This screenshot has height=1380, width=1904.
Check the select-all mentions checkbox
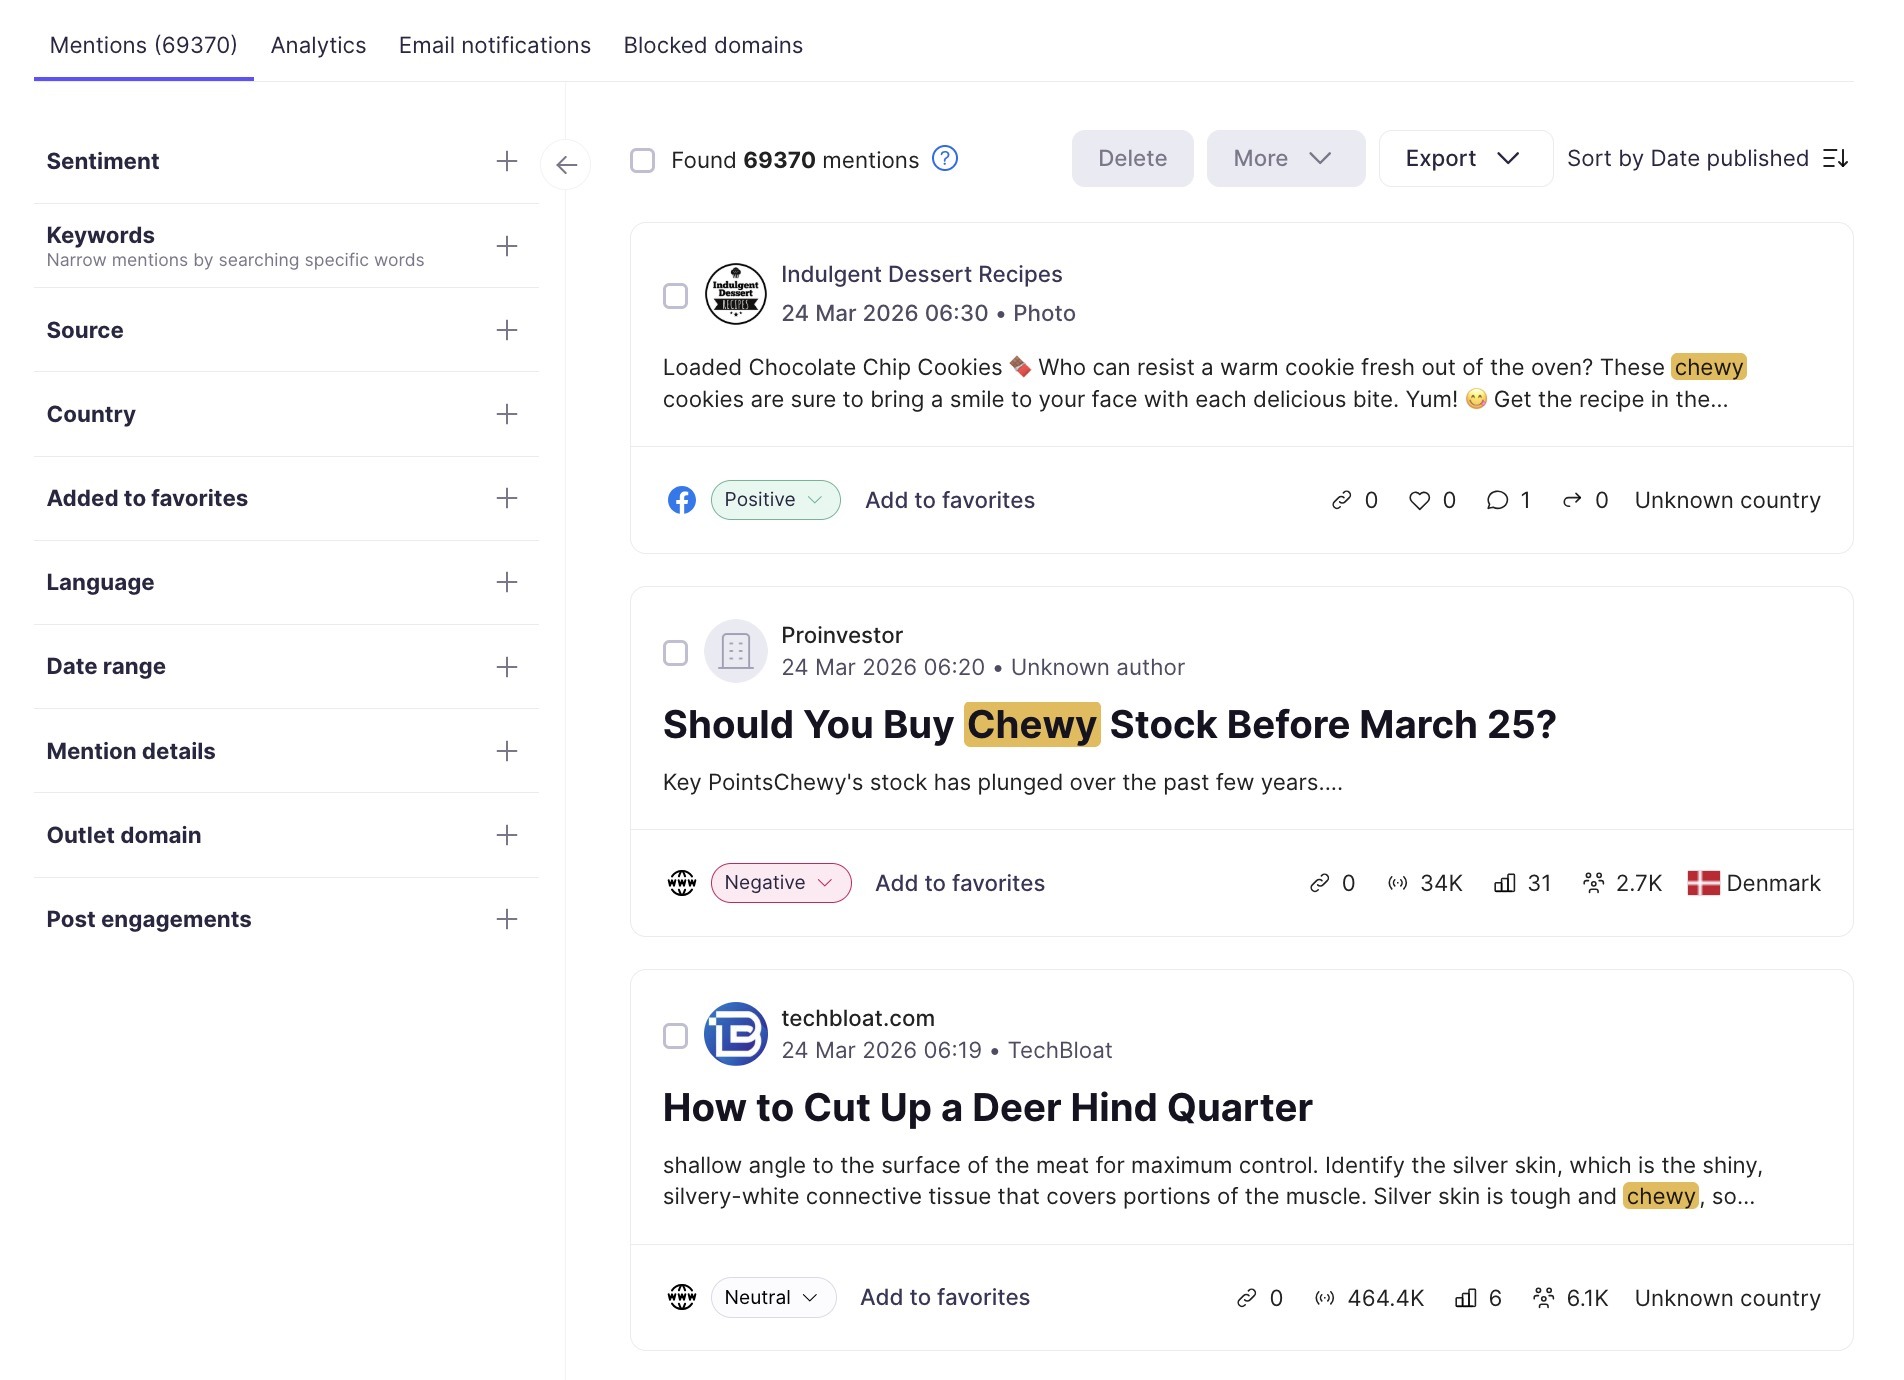[x=642, y=158]
